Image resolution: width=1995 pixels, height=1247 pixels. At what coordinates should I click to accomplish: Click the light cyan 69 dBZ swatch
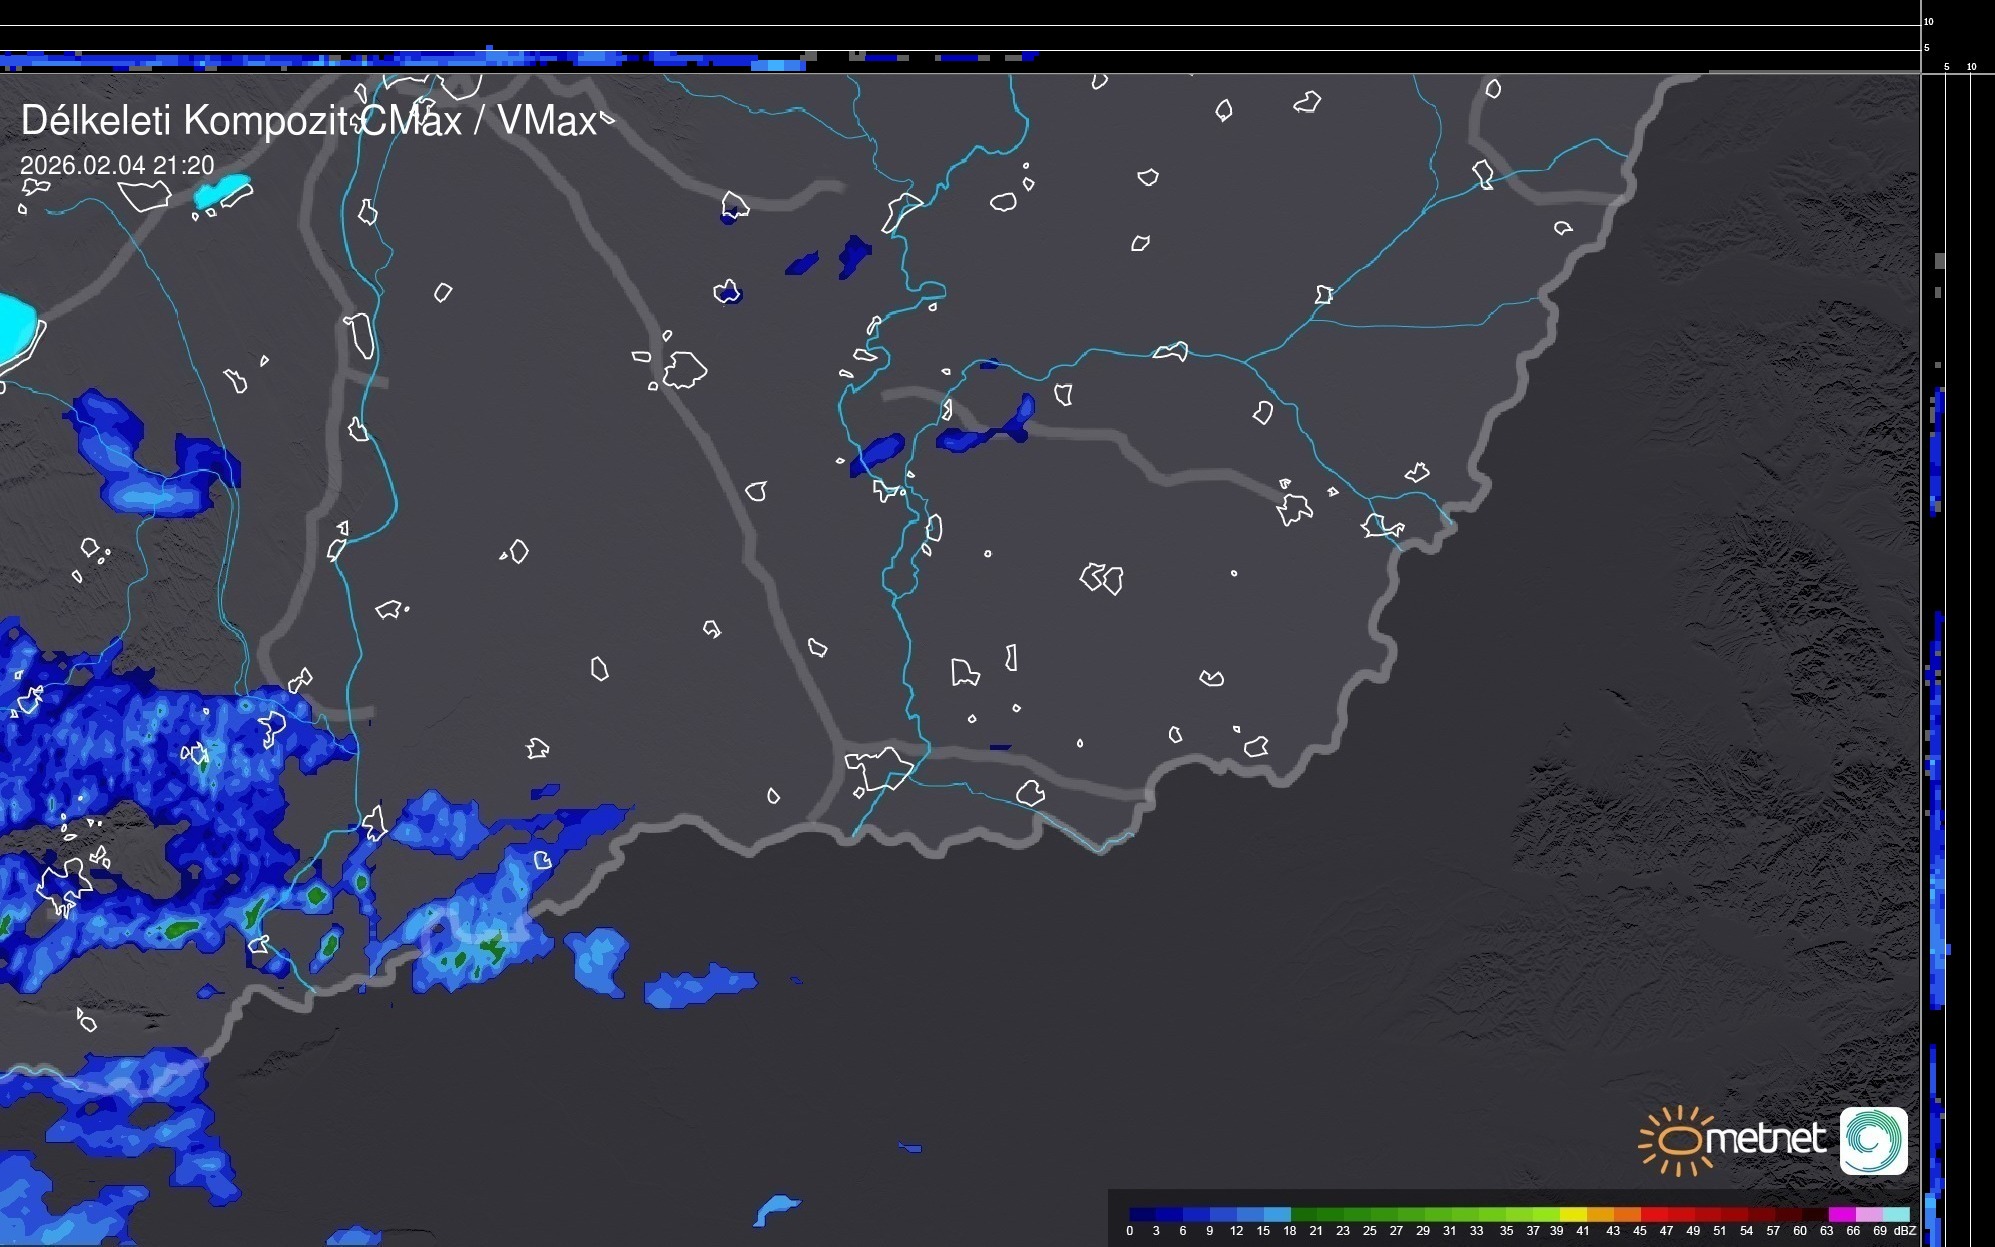pyautogui.click(x=1896, y=1214)
